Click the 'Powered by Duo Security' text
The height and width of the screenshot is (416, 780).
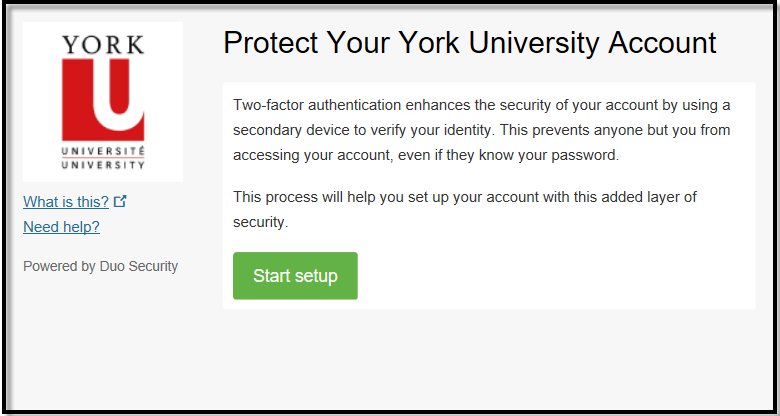[x=100, y=266]
